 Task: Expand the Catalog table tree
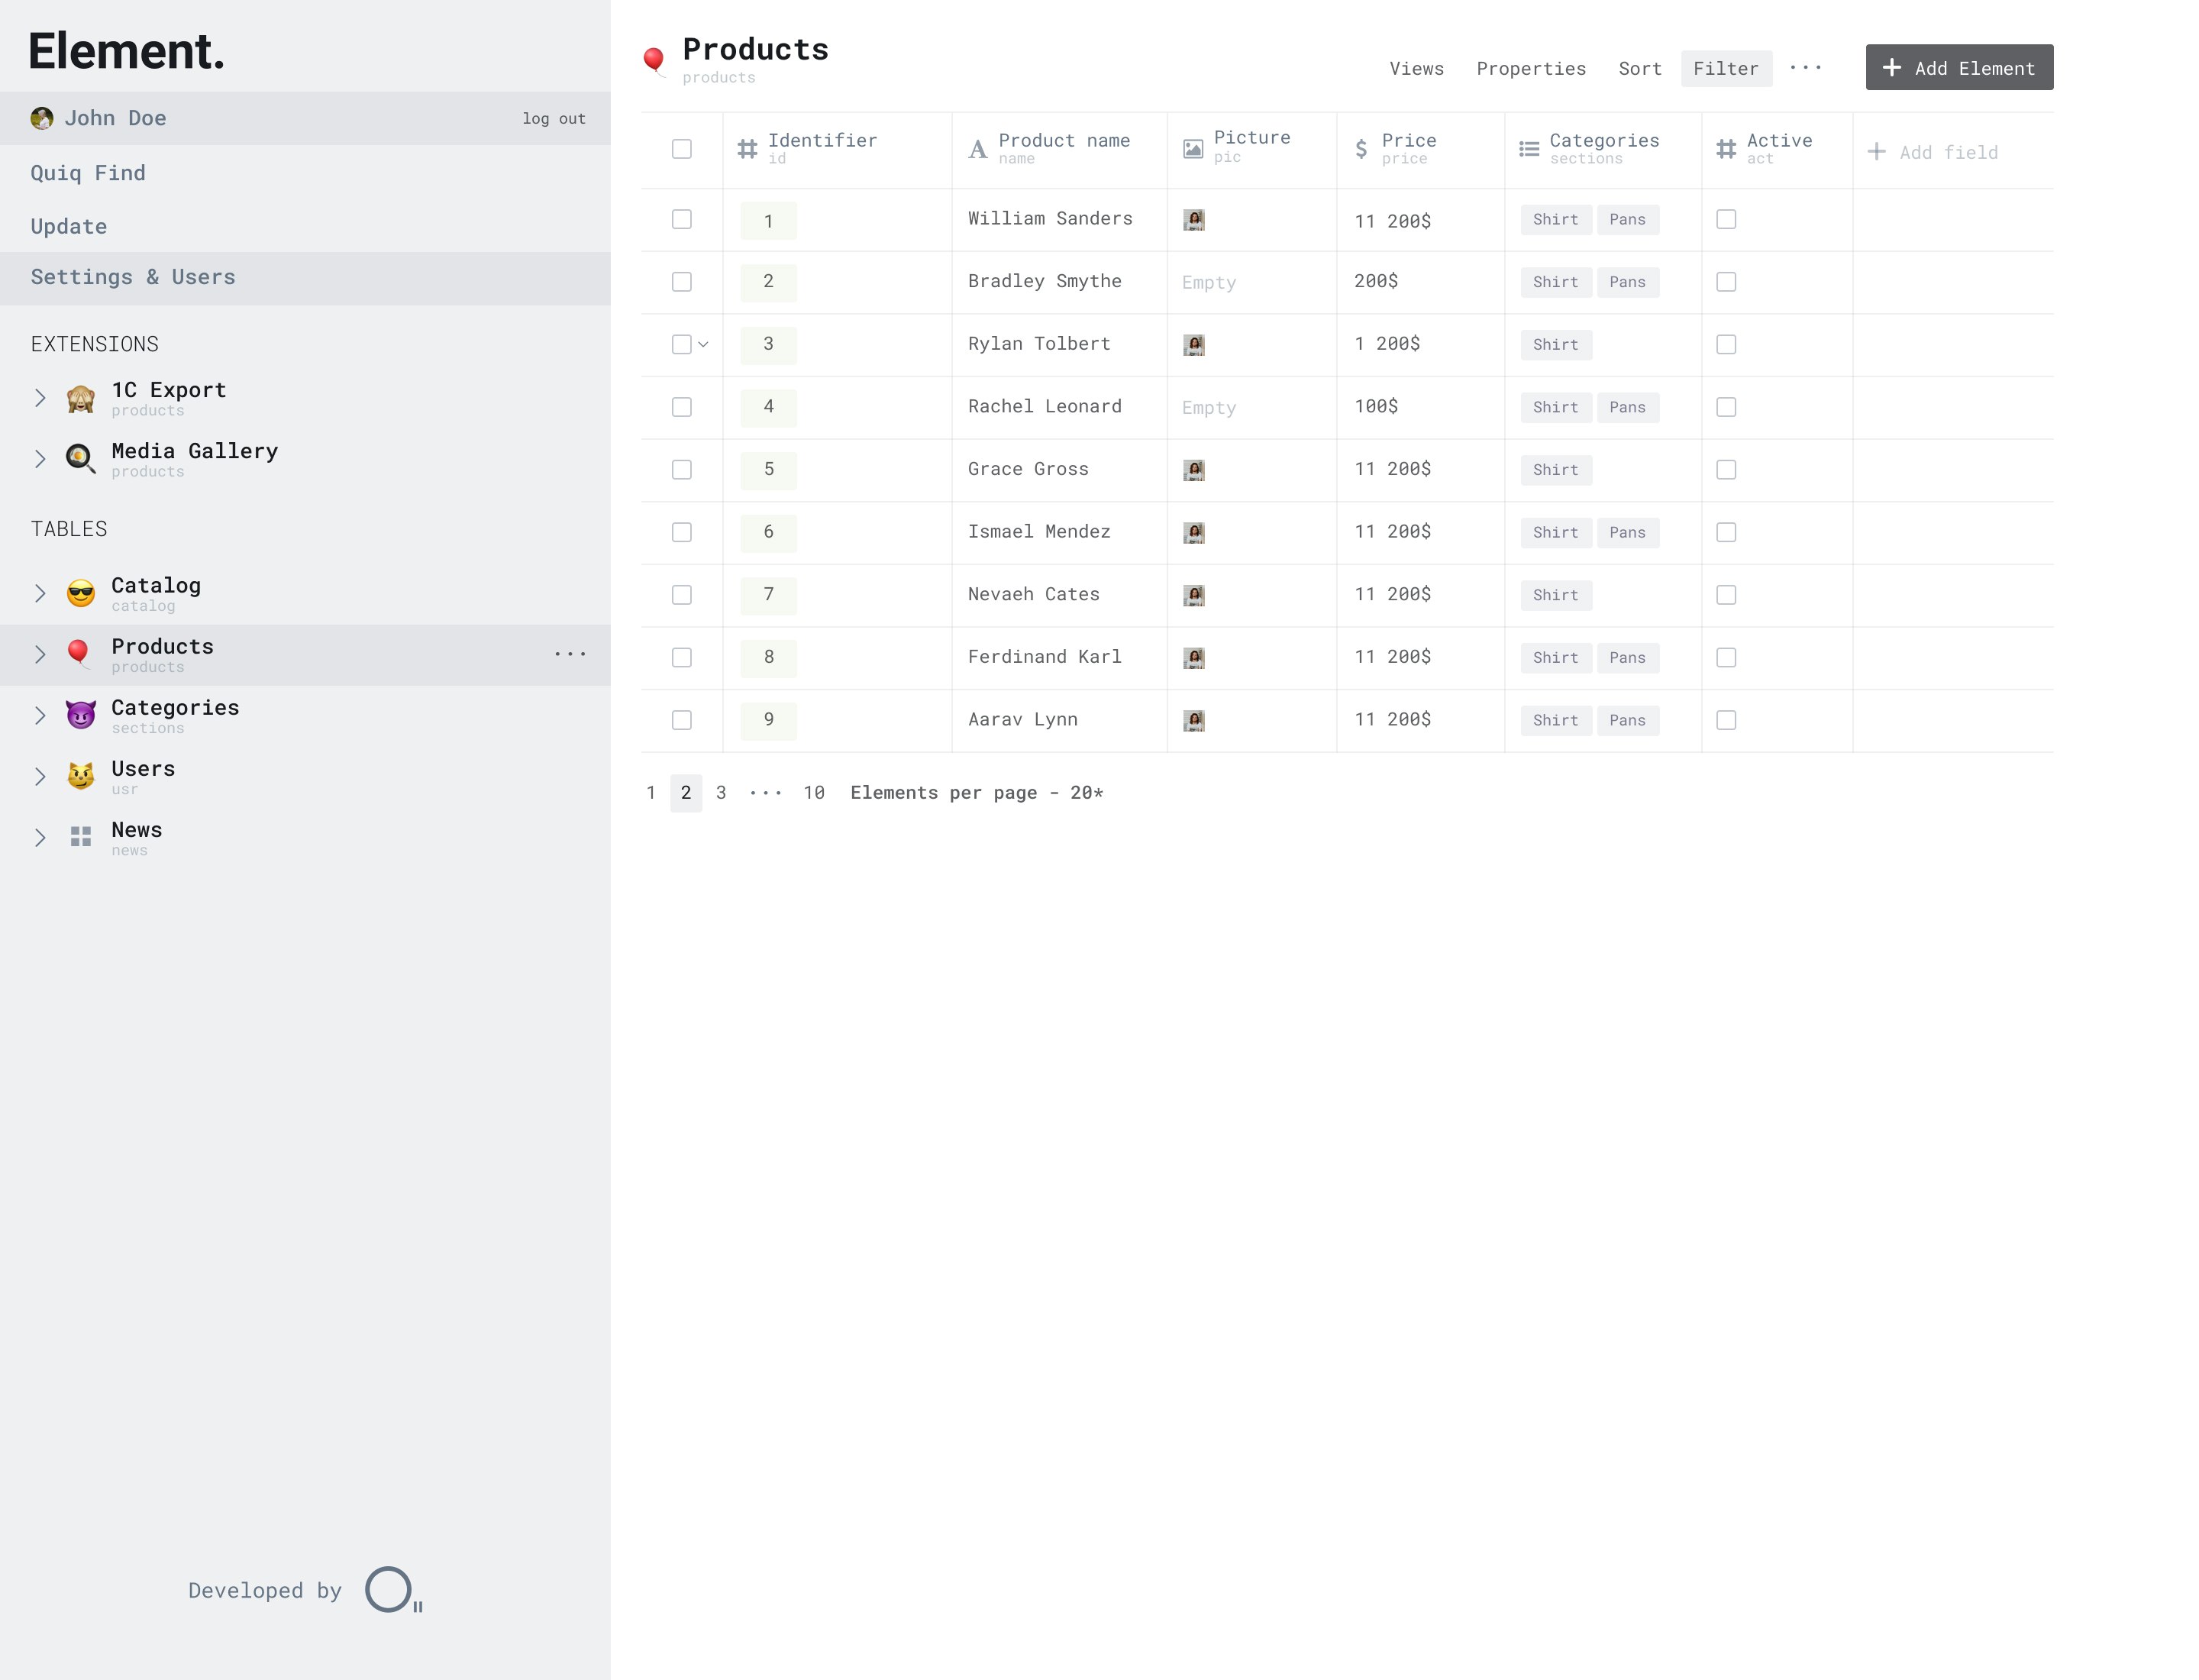click(40, 593)
